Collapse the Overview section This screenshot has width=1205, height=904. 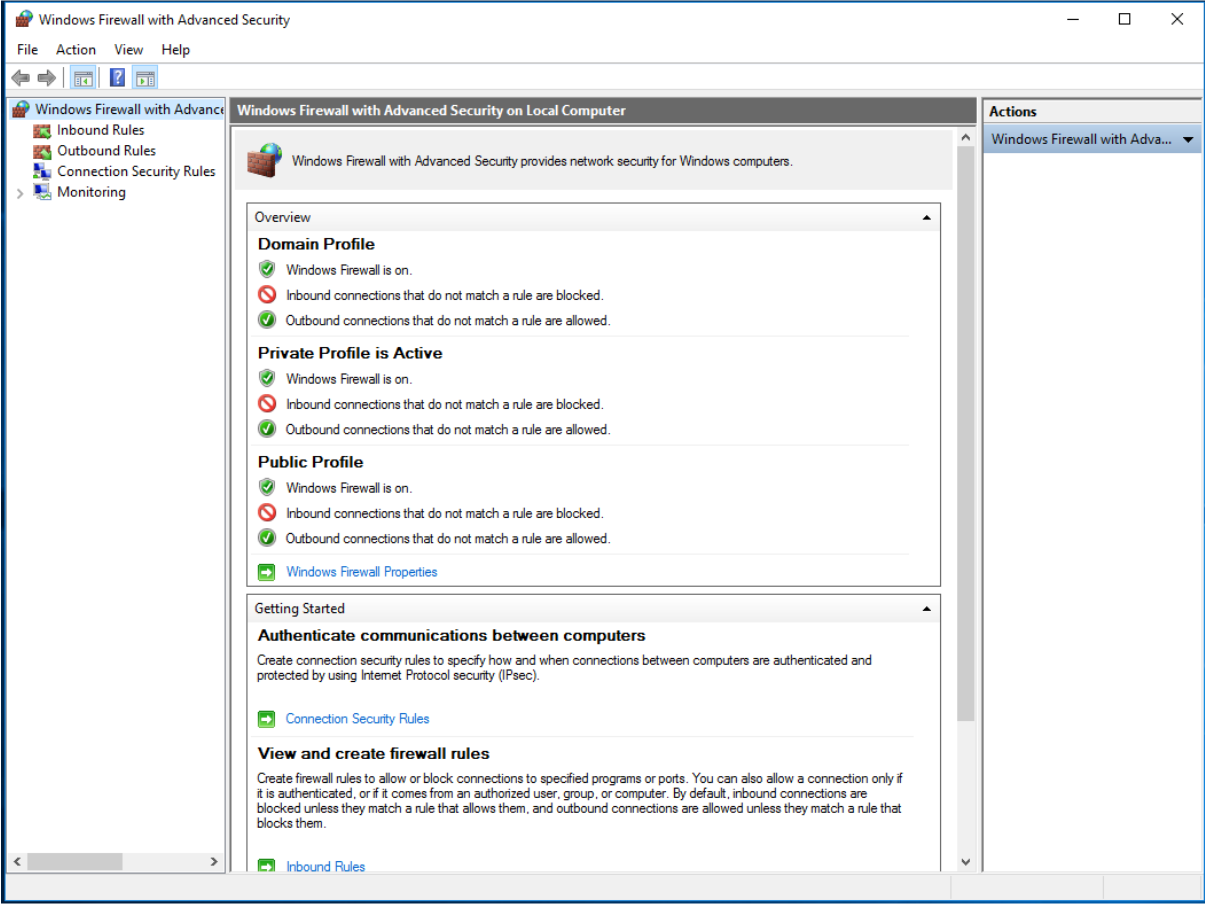pyautogui.click(x=926, y=217)
